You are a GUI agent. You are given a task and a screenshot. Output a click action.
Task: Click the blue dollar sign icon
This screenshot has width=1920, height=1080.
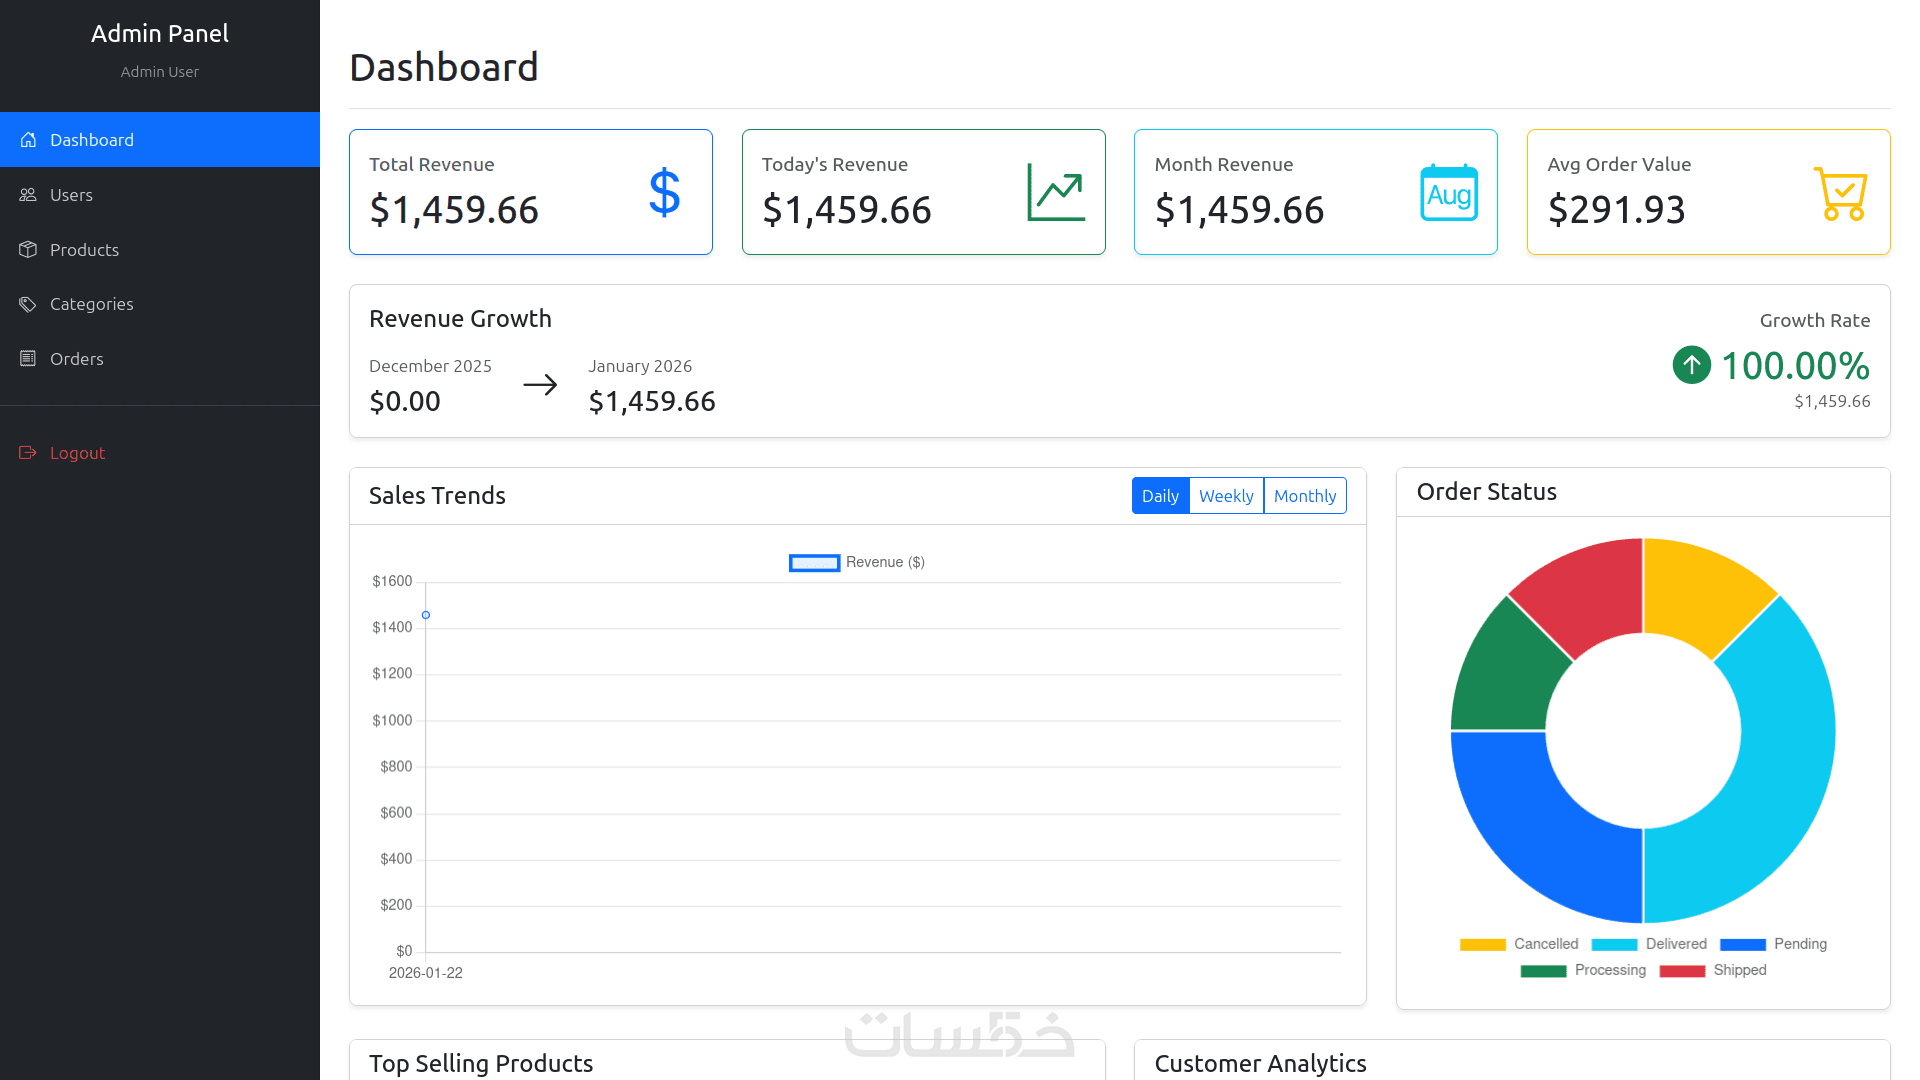tap(664, 192)
